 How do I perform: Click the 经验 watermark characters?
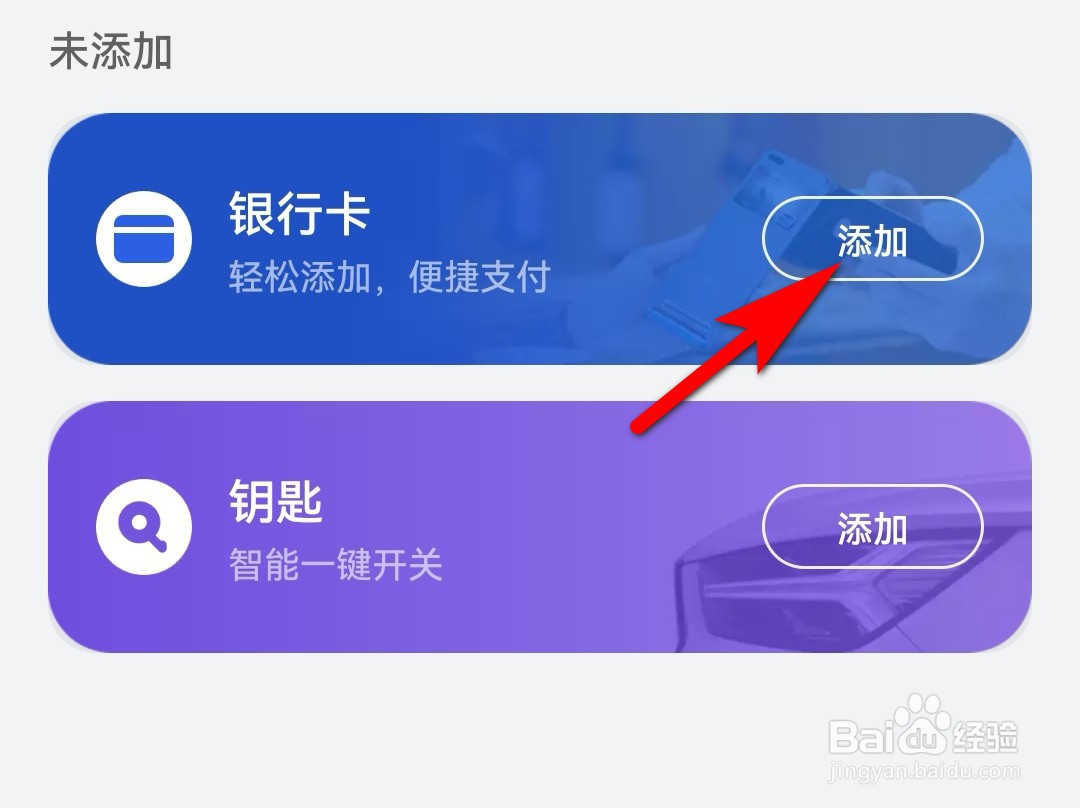tap(986, 736)
